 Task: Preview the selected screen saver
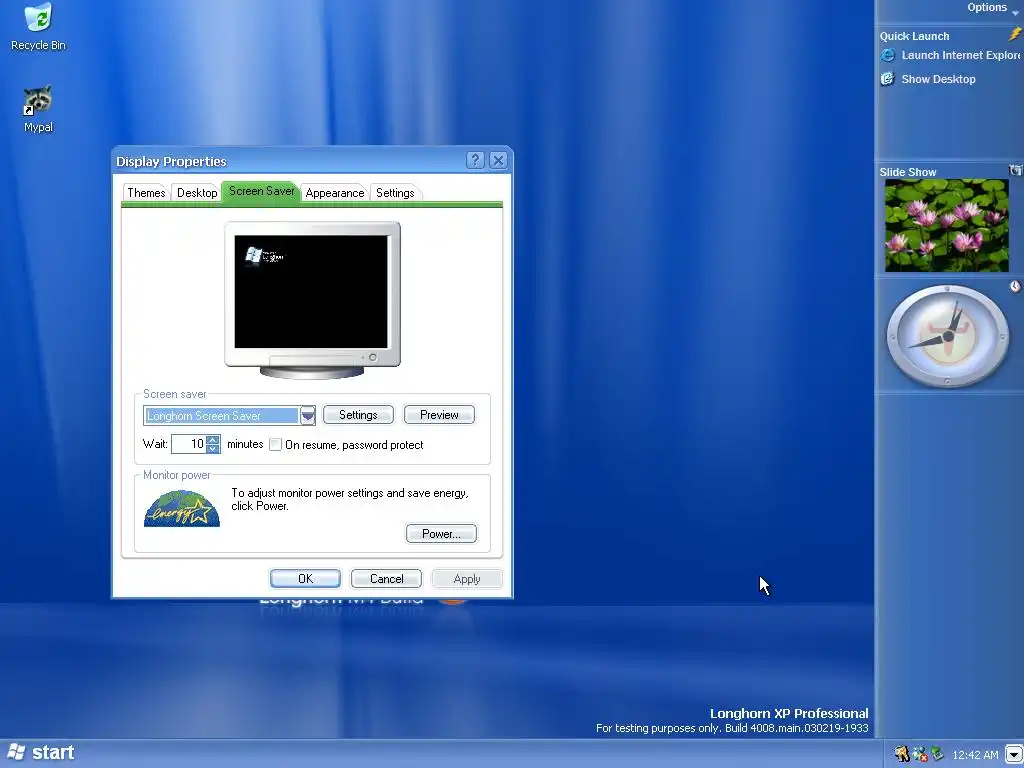pos(440,415)
